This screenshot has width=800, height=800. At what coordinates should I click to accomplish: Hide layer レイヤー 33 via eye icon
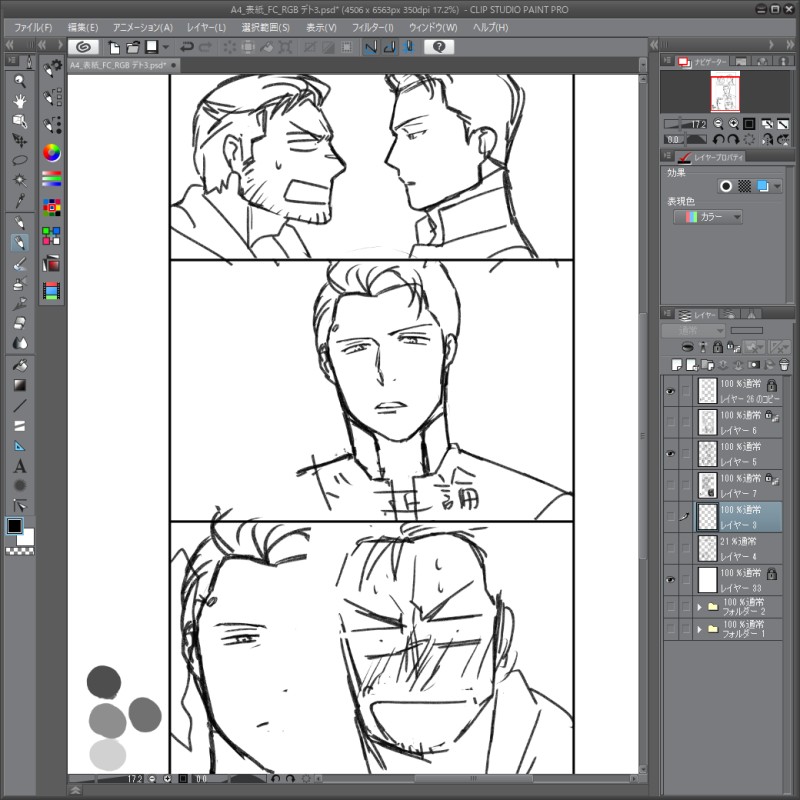click(671, 580)
